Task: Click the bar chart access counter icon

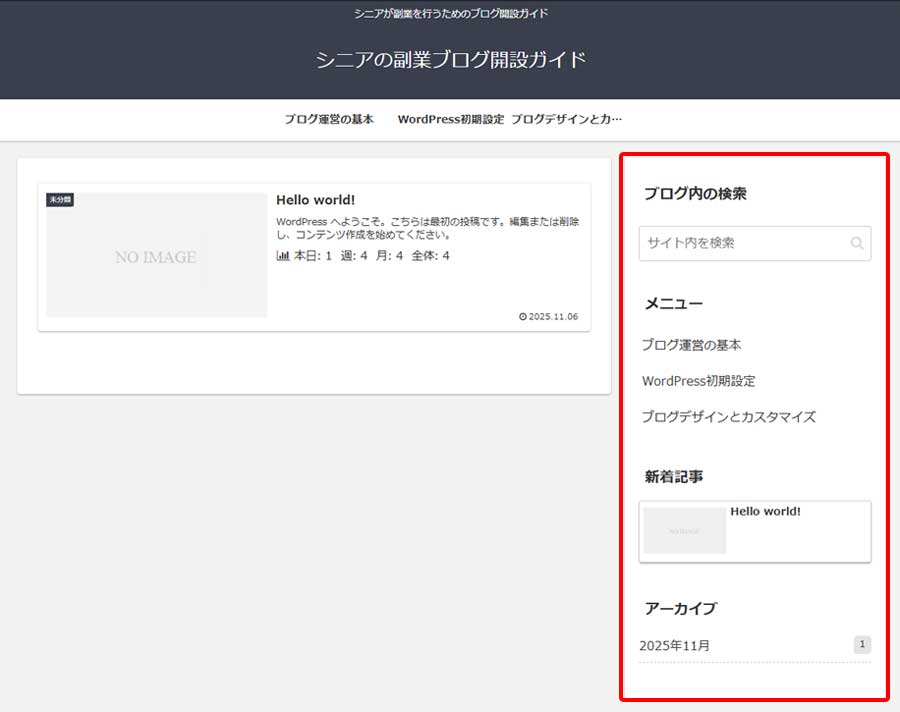Action: pyautogui.click(x=283, y=255)
